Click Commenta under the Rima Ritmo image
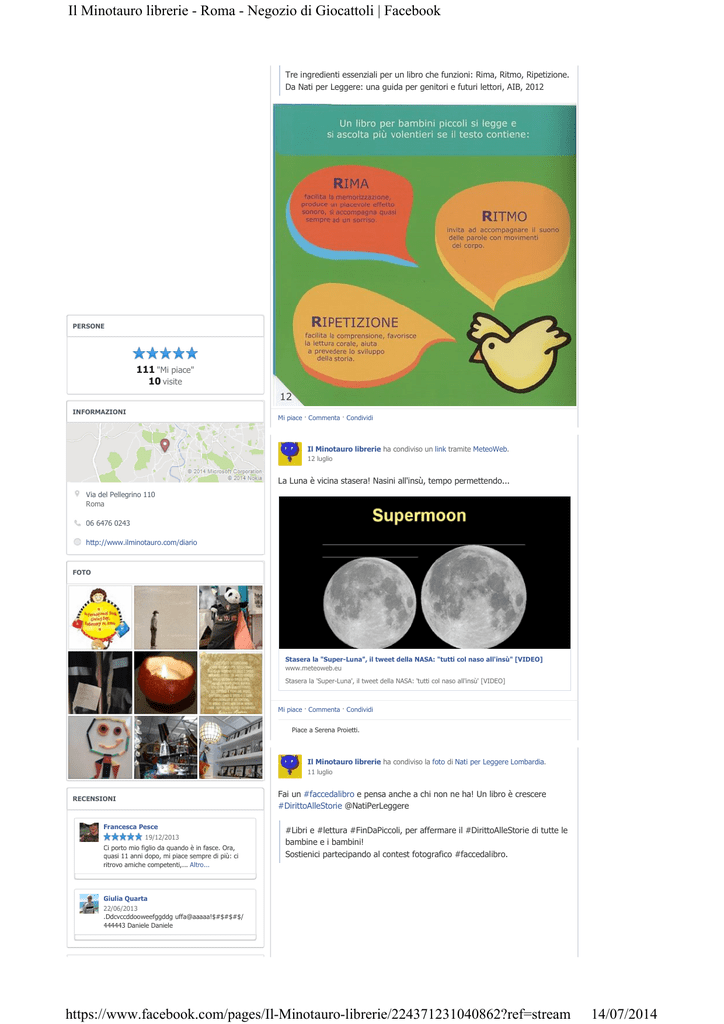 coord(324,418)
